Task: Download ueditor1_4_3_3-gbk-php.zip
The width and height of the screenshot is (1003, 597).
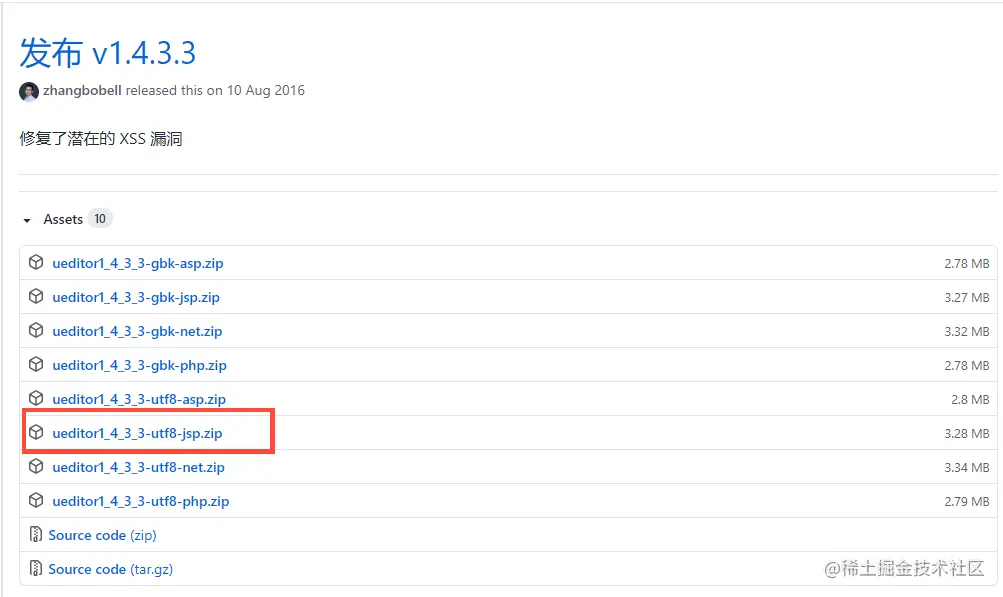Action: (x=139, y=365)
